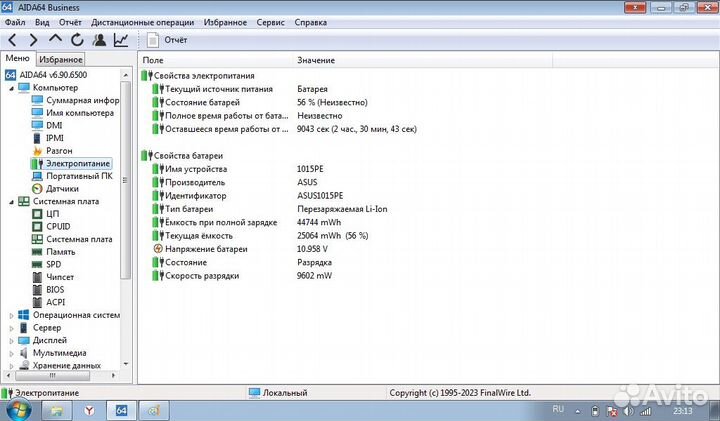Generate a report with the Отчёт button

click(167, 40)
